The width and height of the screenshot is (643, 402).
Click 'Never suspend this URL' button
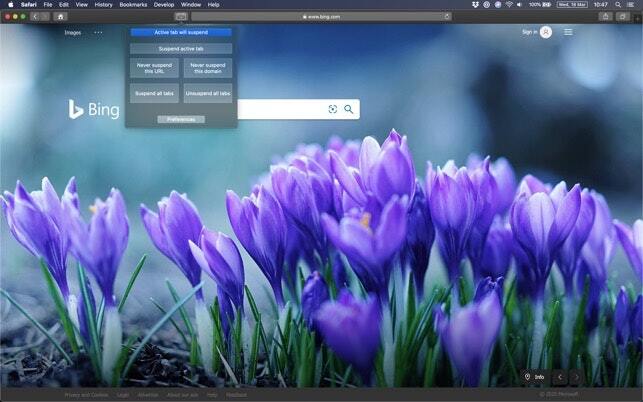coord(154,68)
